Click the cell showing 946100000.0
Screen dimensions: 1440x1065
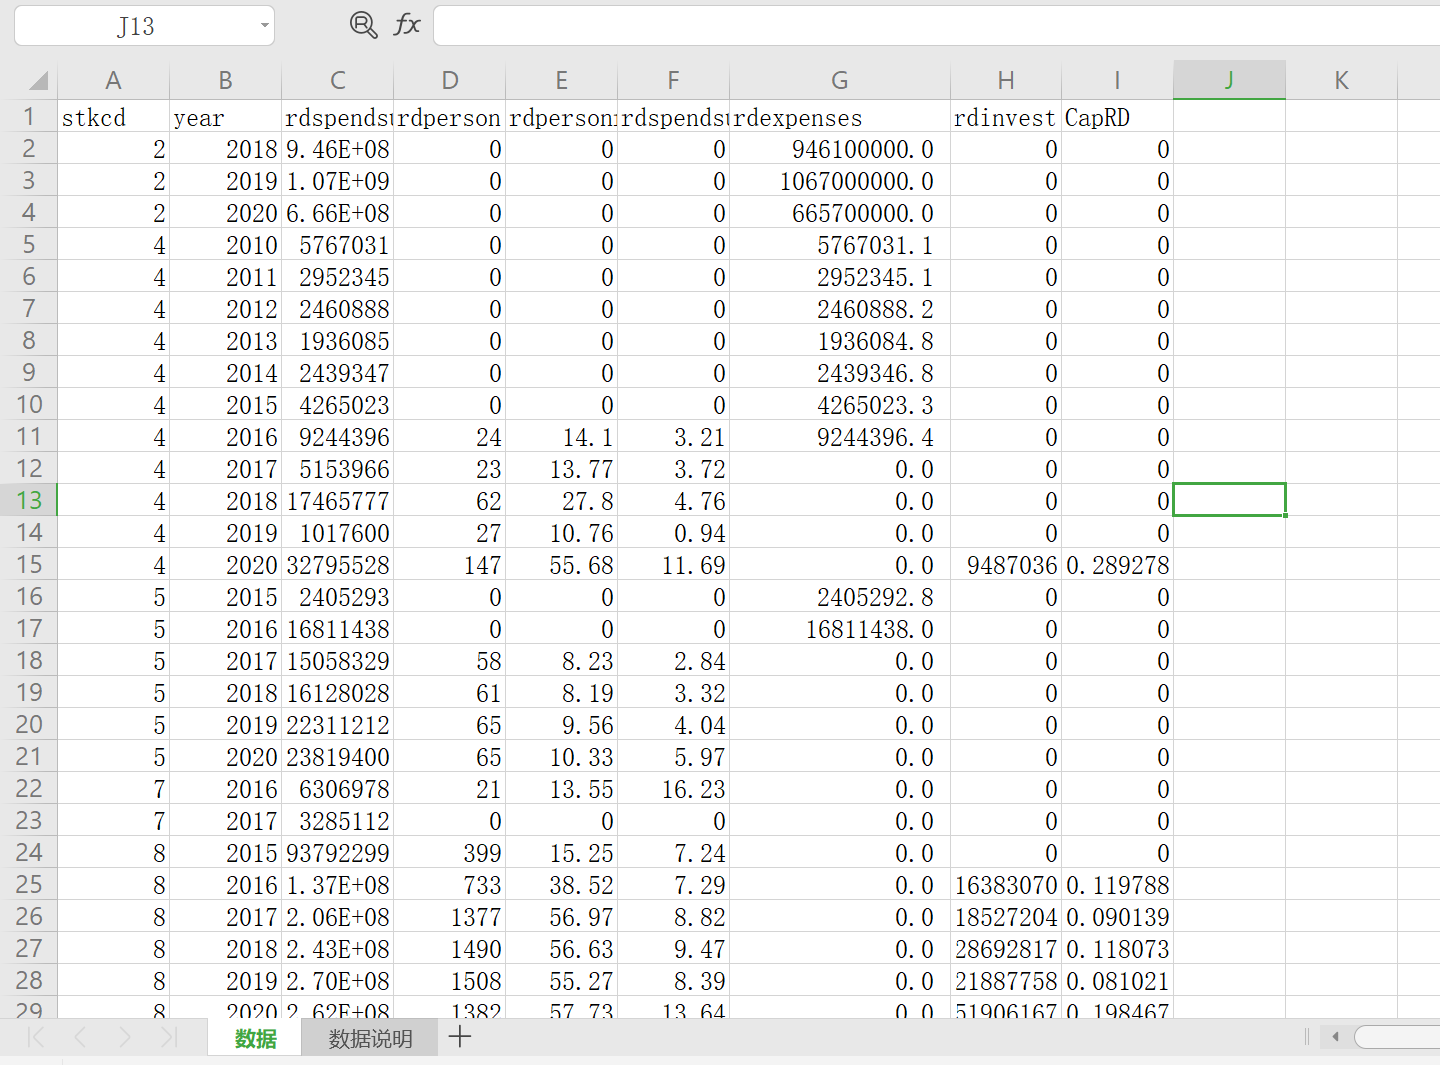point(840,149)
